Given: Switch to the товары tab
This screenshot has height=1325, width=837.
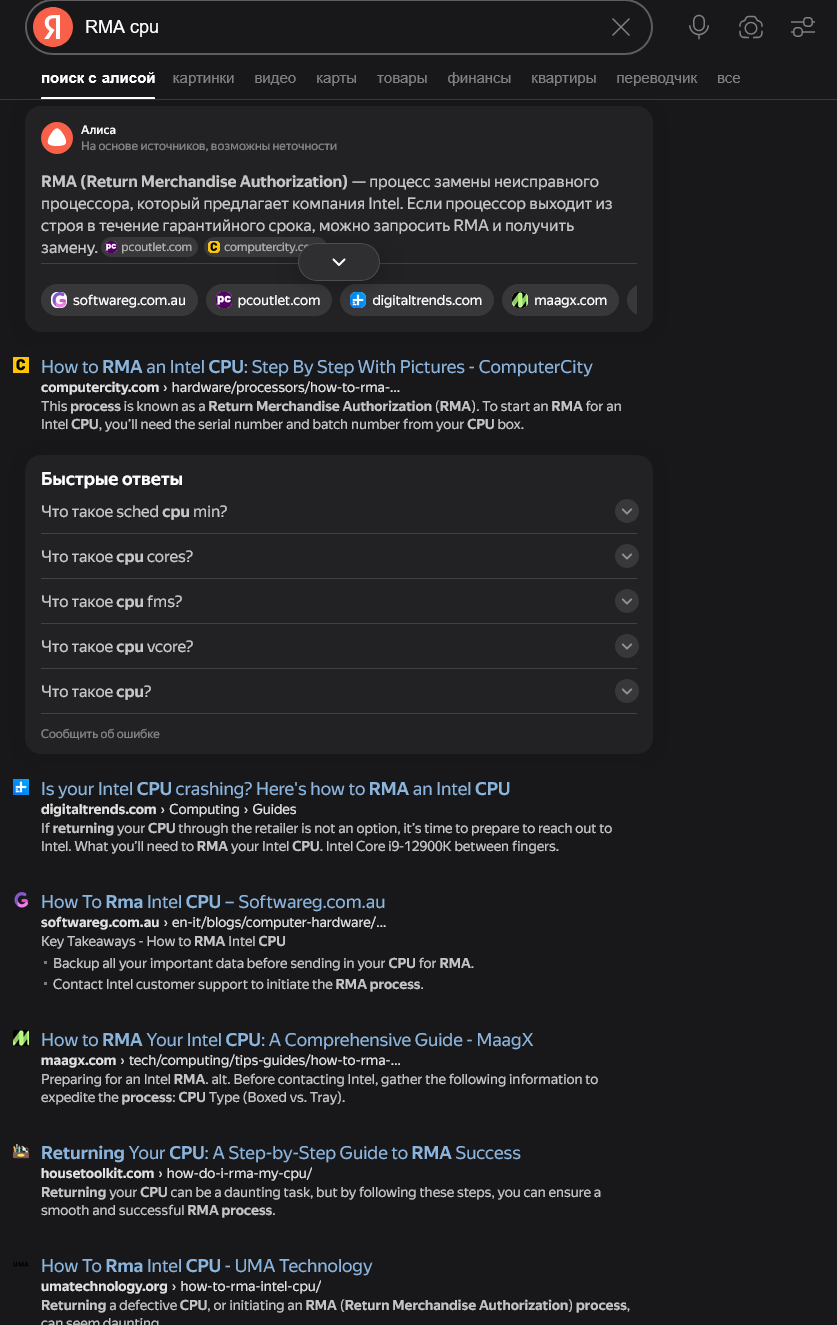Looking at the screenshot, I should (x=402, y=78).
